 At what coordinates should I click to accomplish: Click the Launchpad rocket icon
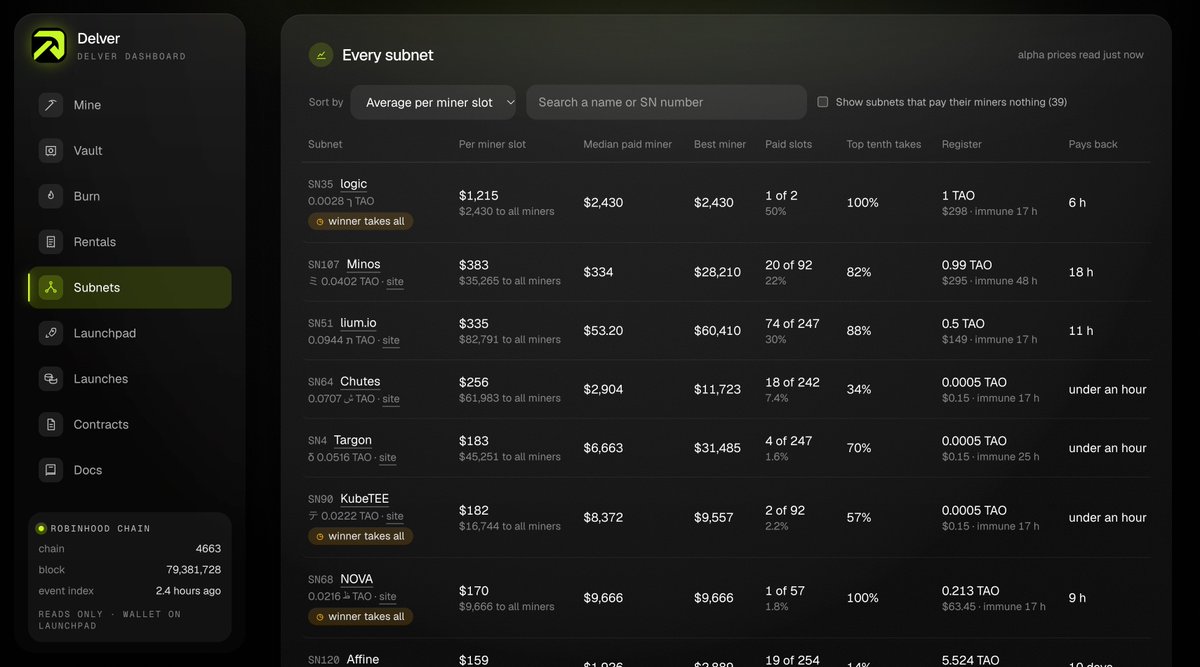pos(51,333)
